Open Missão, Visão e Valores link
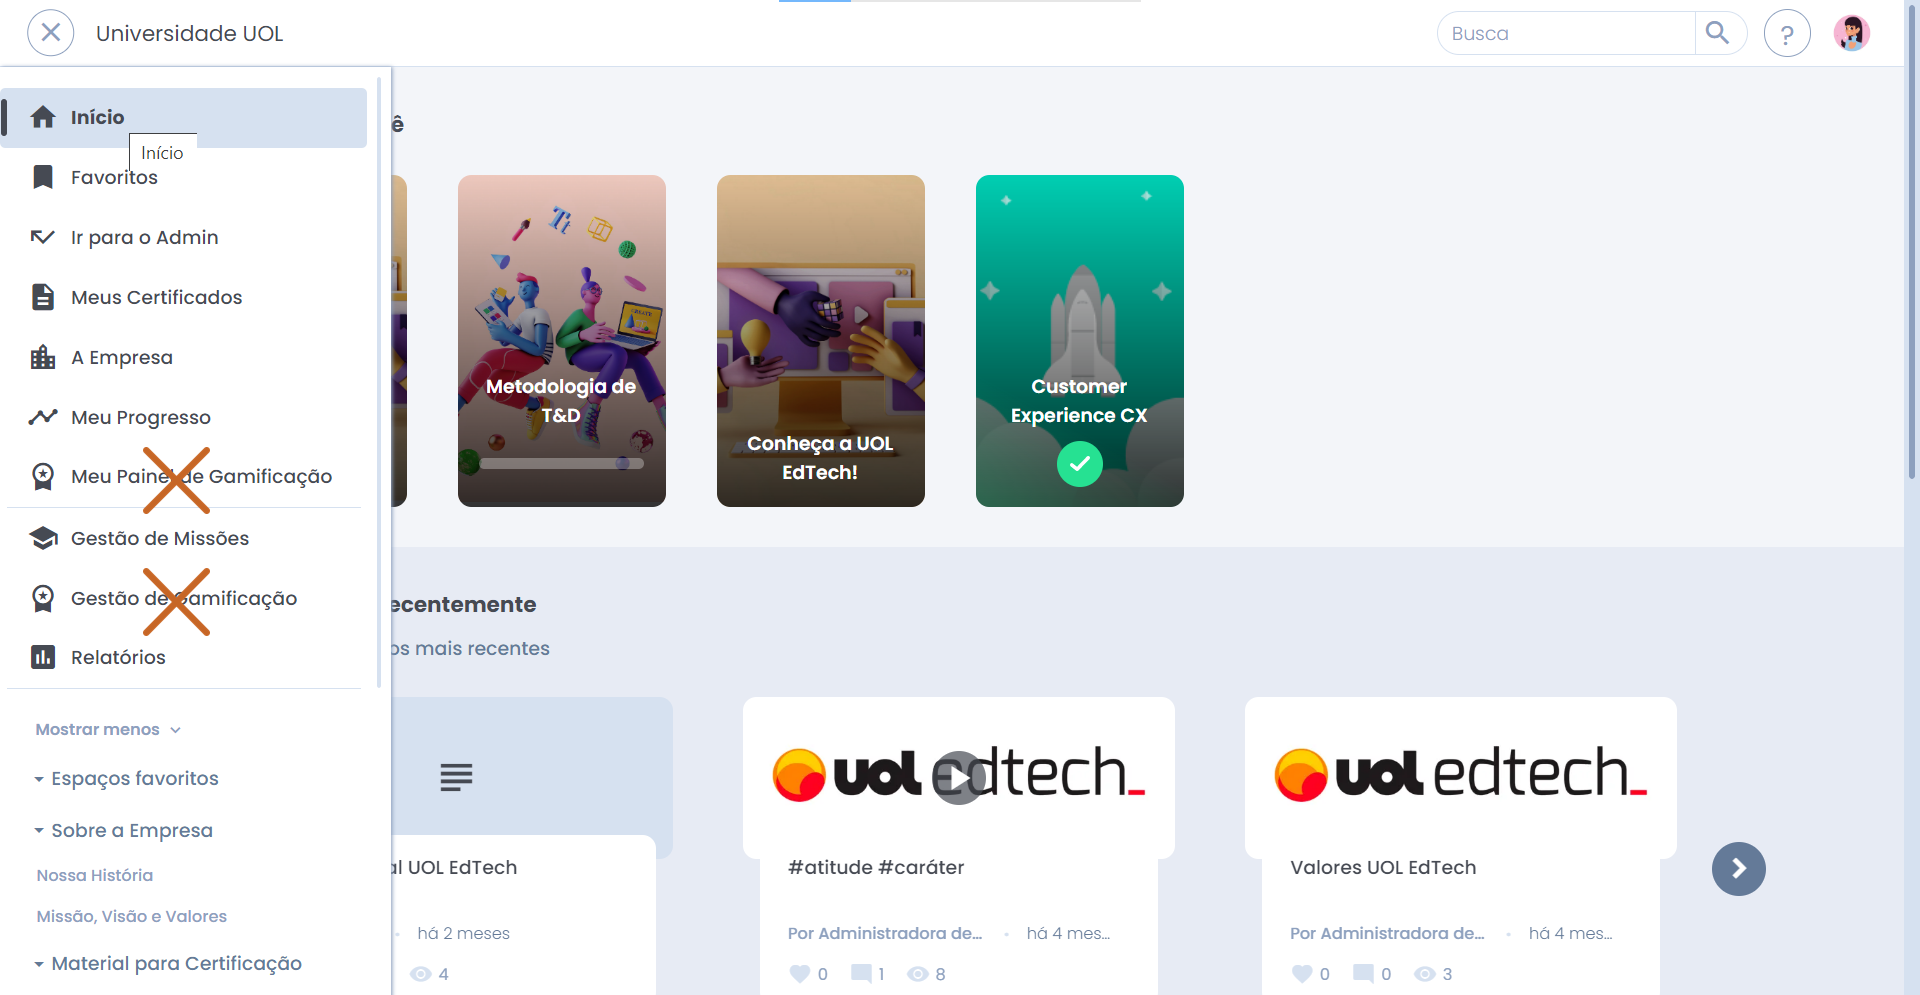 click(132, 916)
